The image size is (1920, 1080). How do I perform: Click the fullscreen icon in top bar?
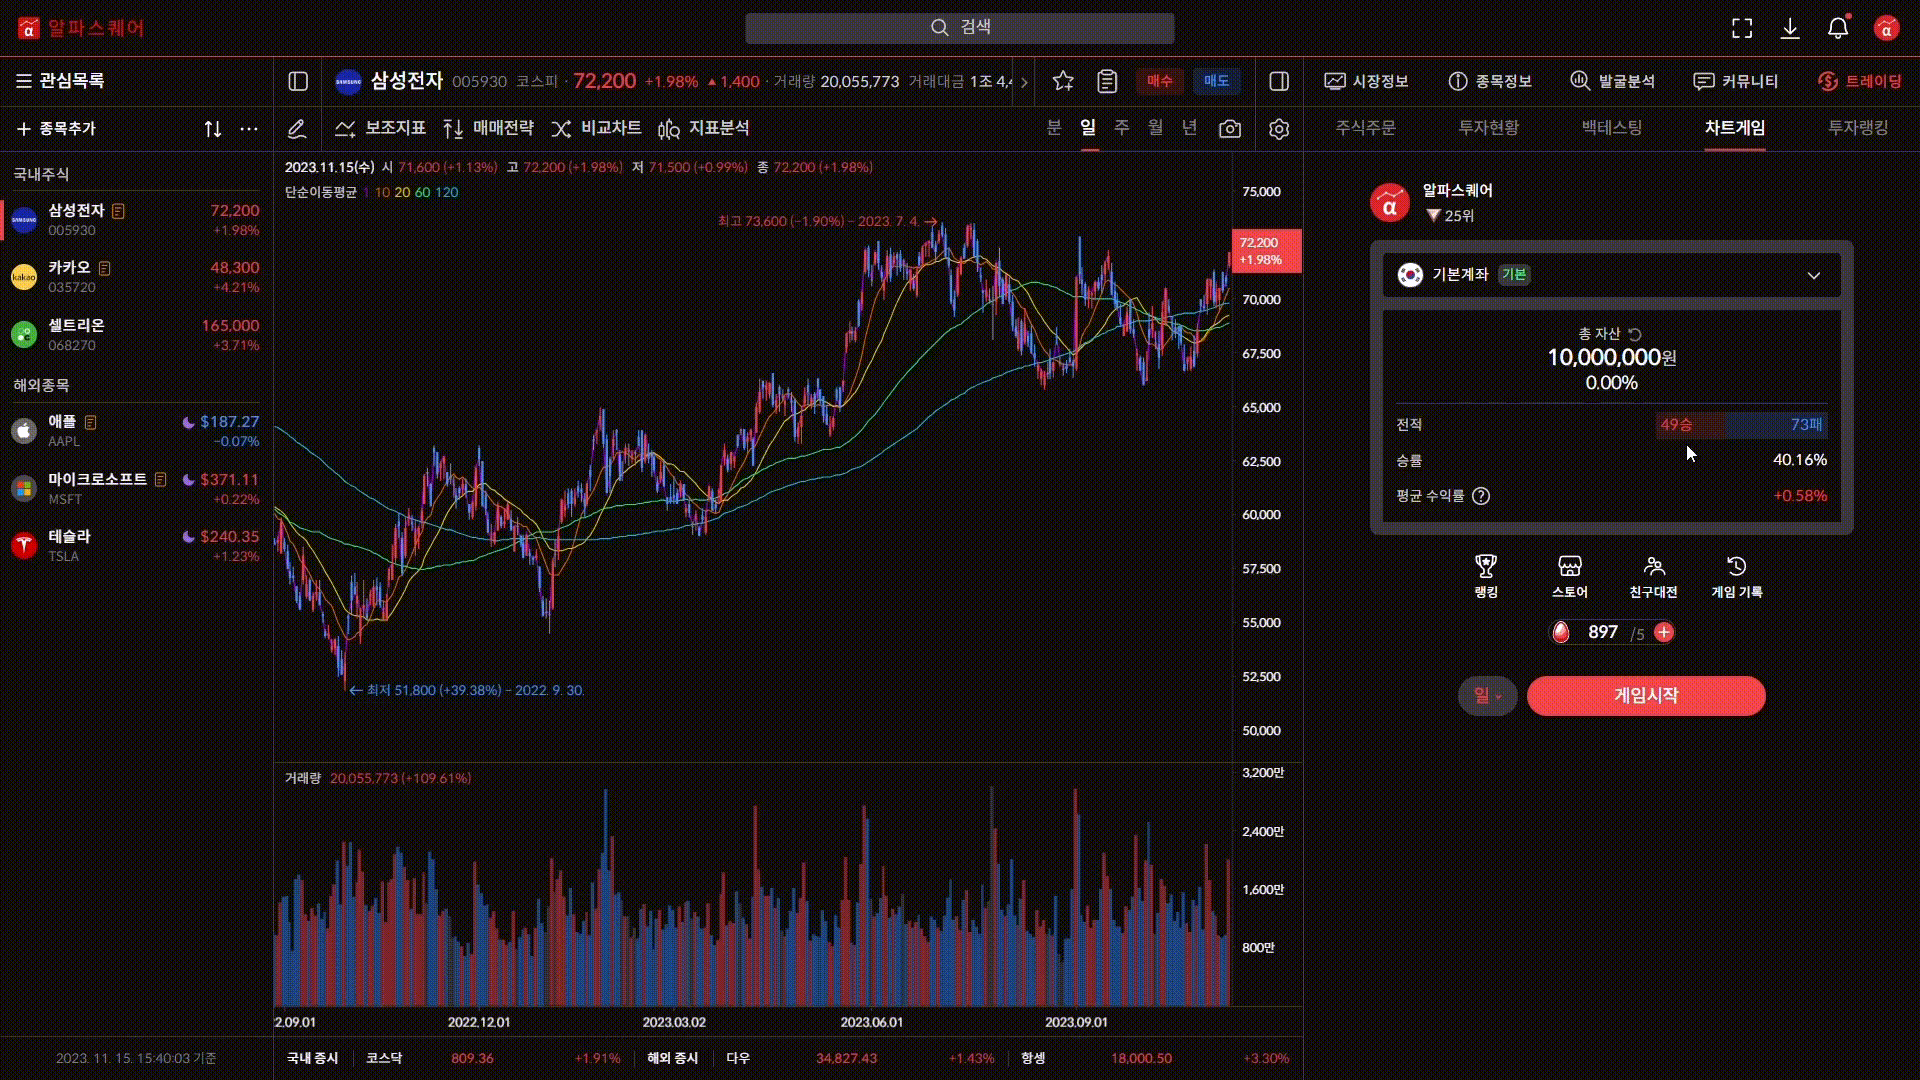coord(1742,28)
